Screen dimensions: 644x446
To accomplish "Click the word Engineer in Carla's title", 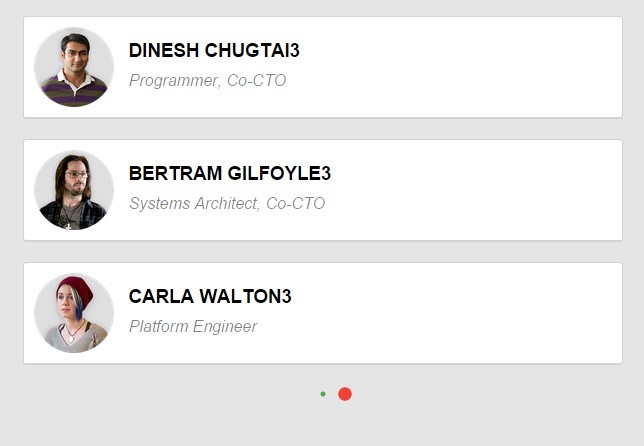I will [x=226, y=326].
